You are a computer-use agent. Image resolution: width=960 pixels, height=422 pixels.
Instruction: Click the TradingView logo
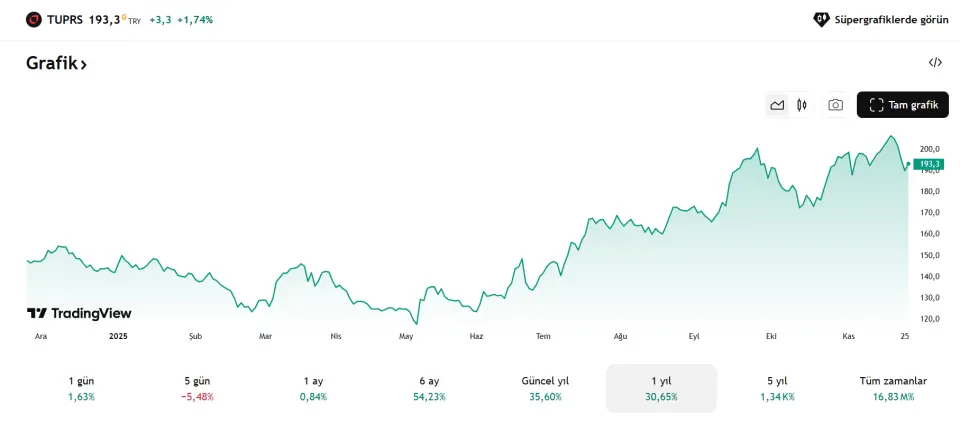(x=79, y=313)
